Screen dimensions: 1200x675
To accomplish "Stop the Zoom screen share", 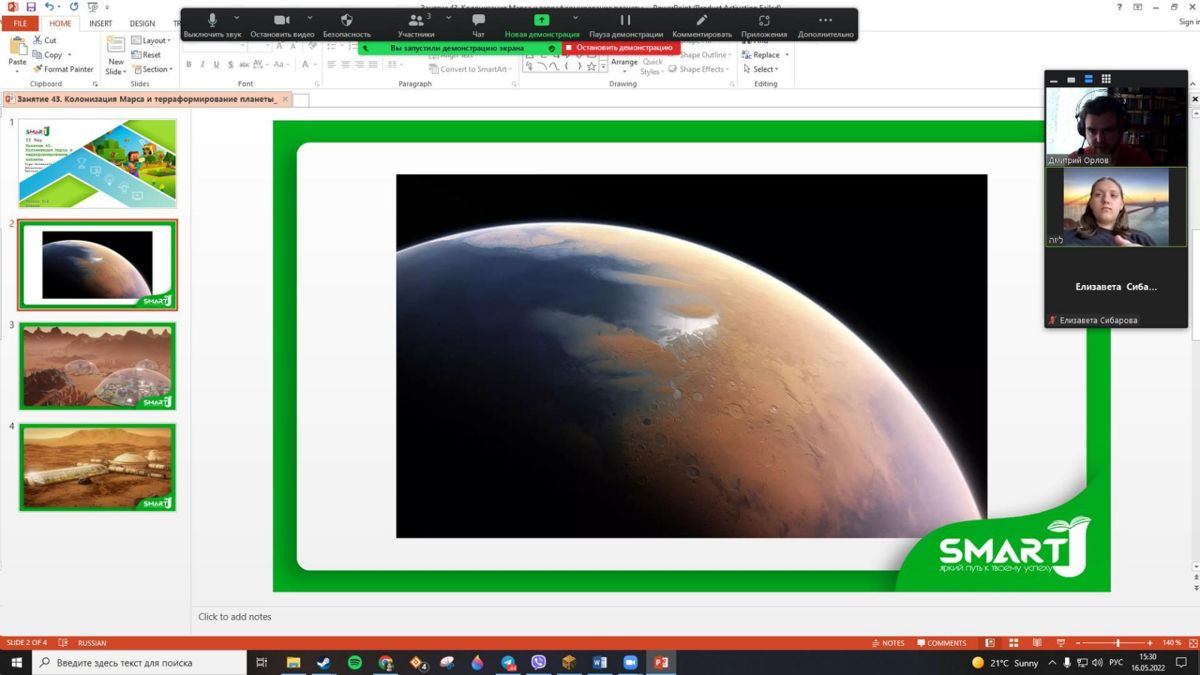I will pos(619,47).
